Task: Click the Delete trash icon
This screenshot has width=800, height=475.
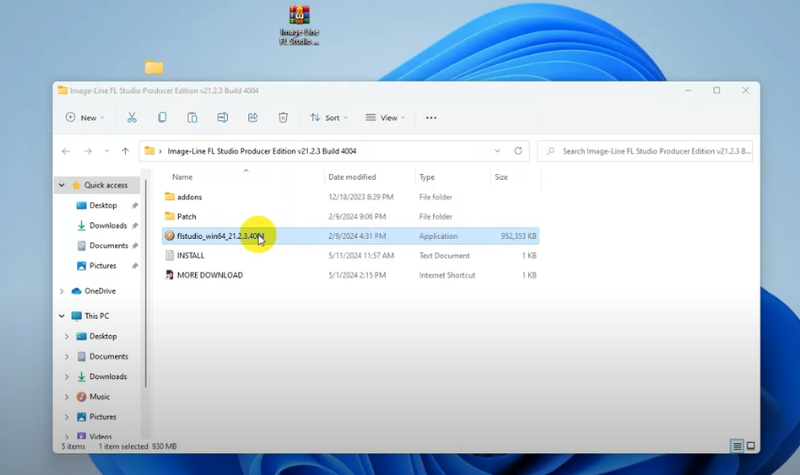Action: pos(283,118)
